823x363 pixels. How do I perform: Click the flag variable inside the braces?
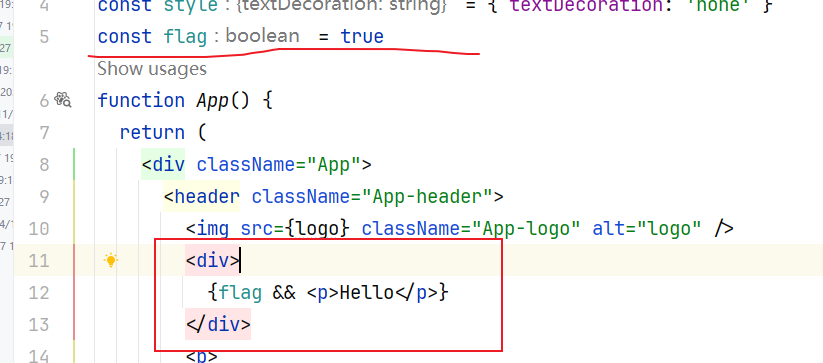pyautogui.click(x=240, y=293)
